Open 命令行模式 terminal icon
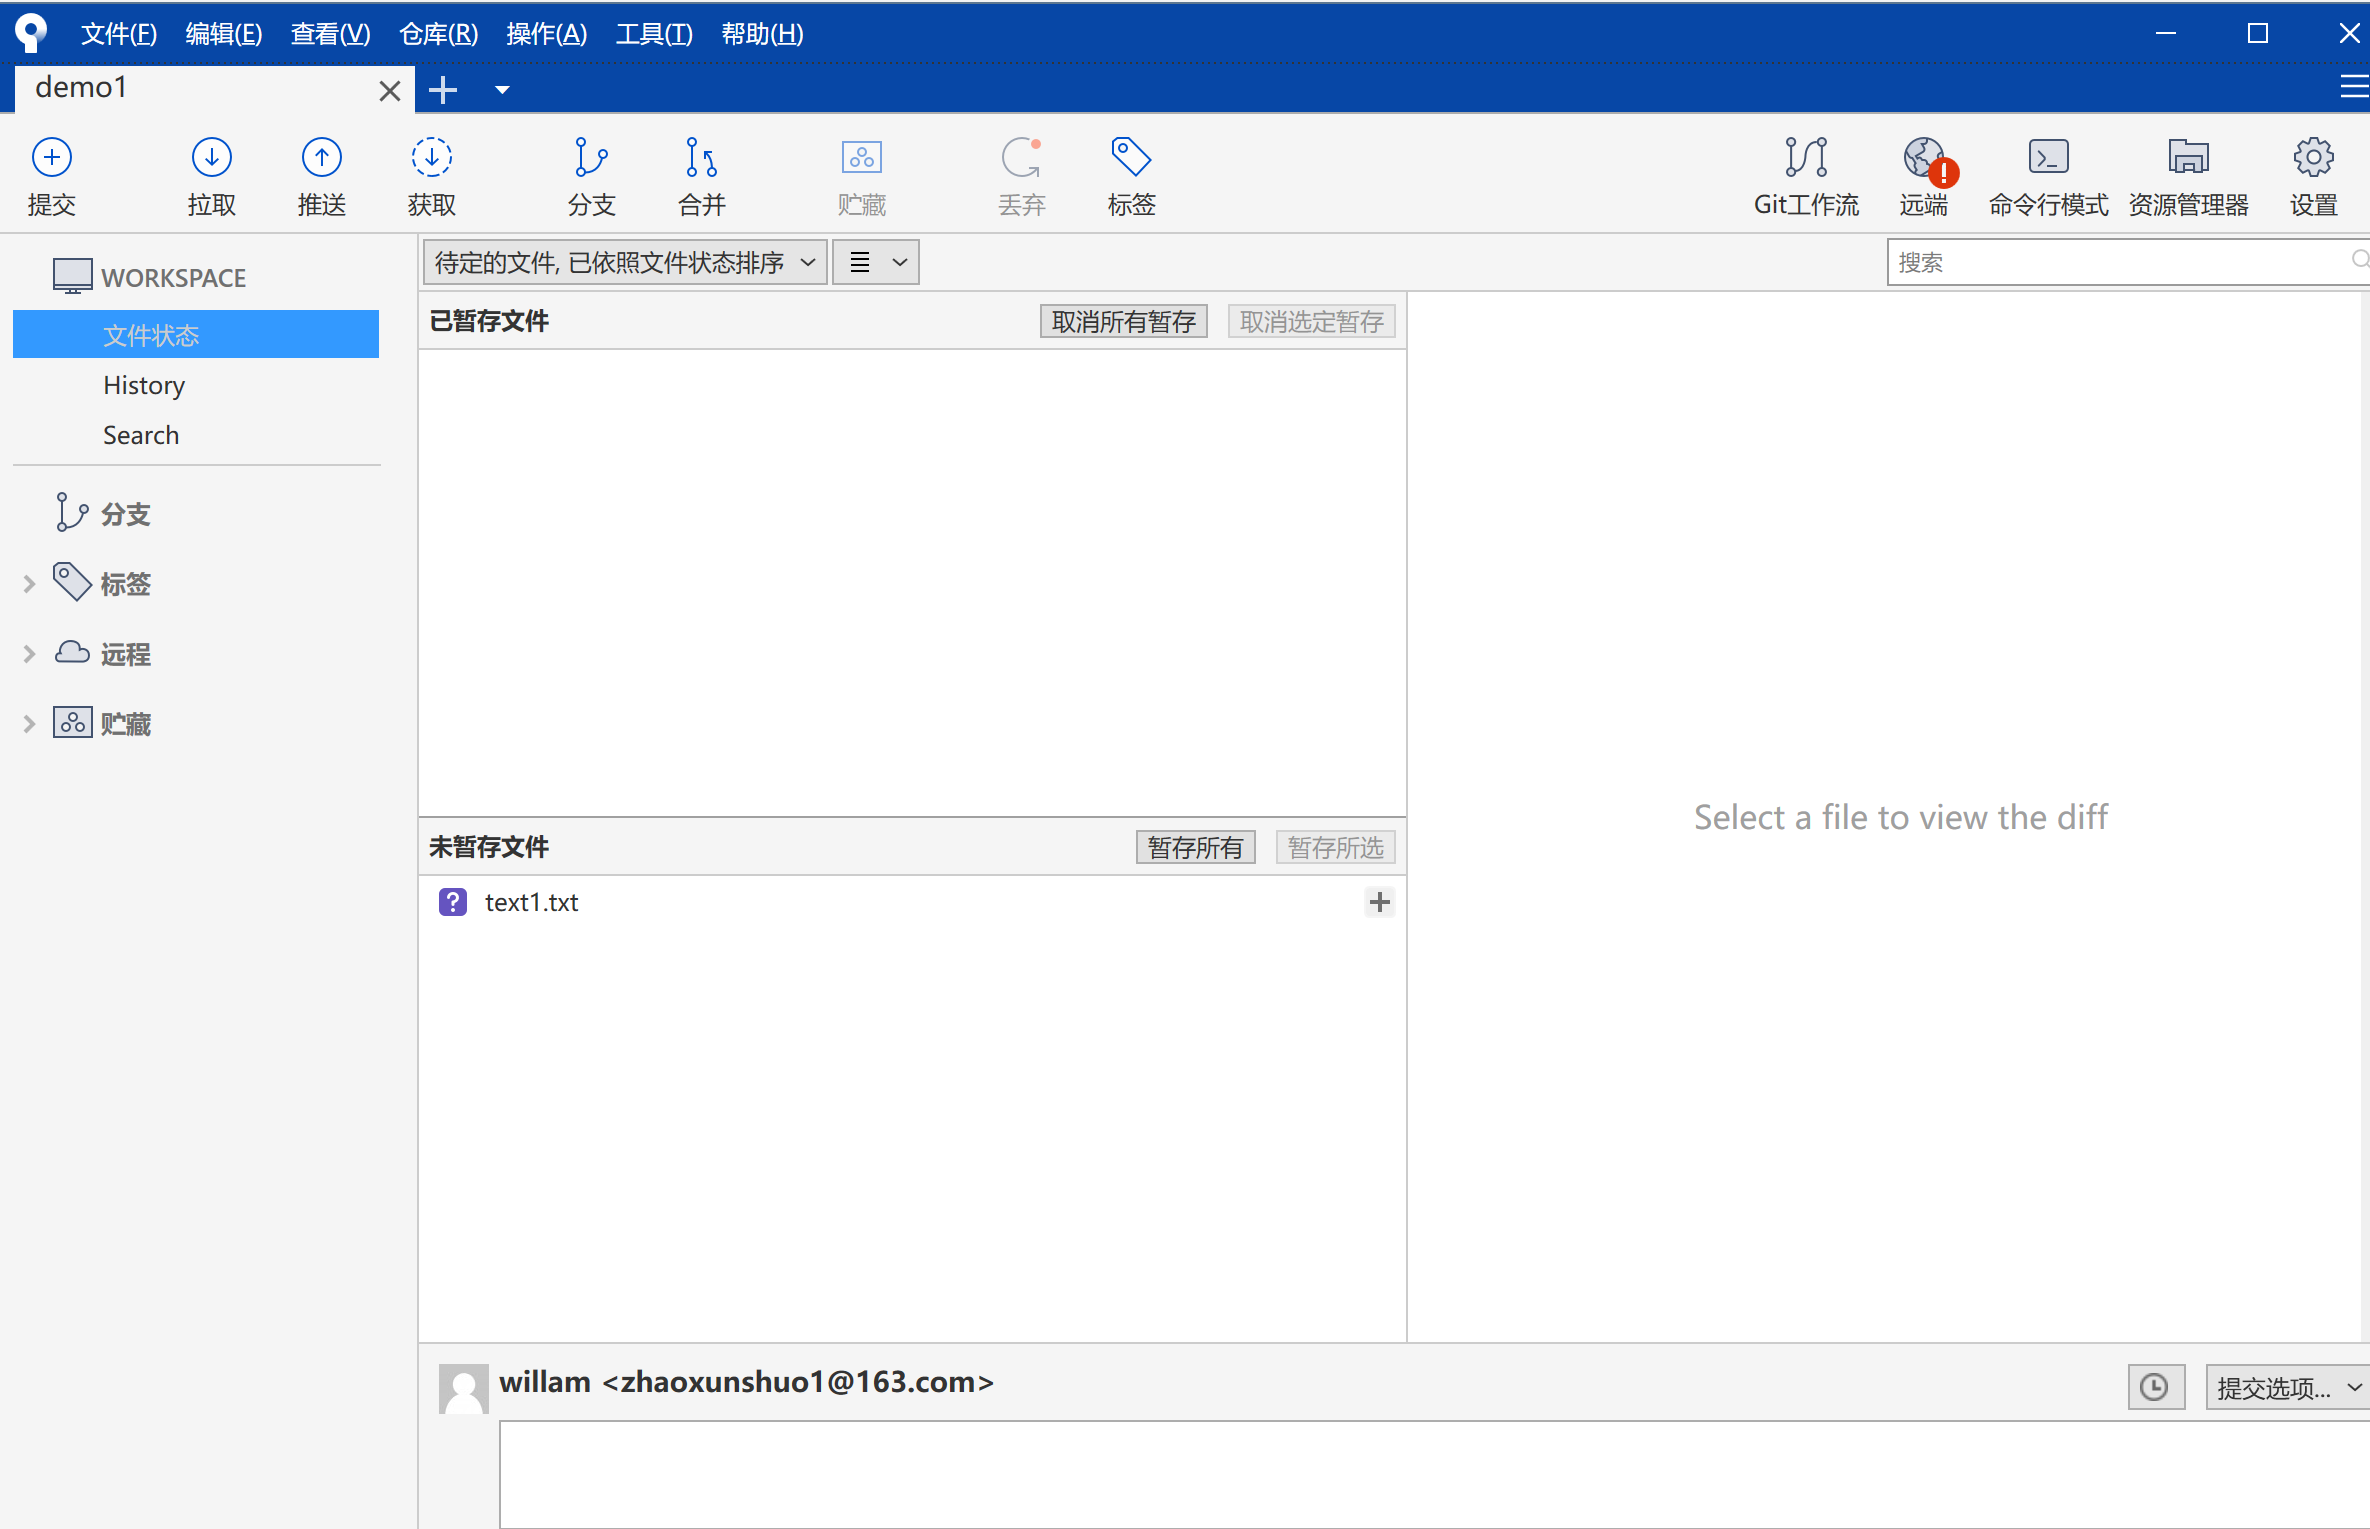 (x=2047, y=159)
